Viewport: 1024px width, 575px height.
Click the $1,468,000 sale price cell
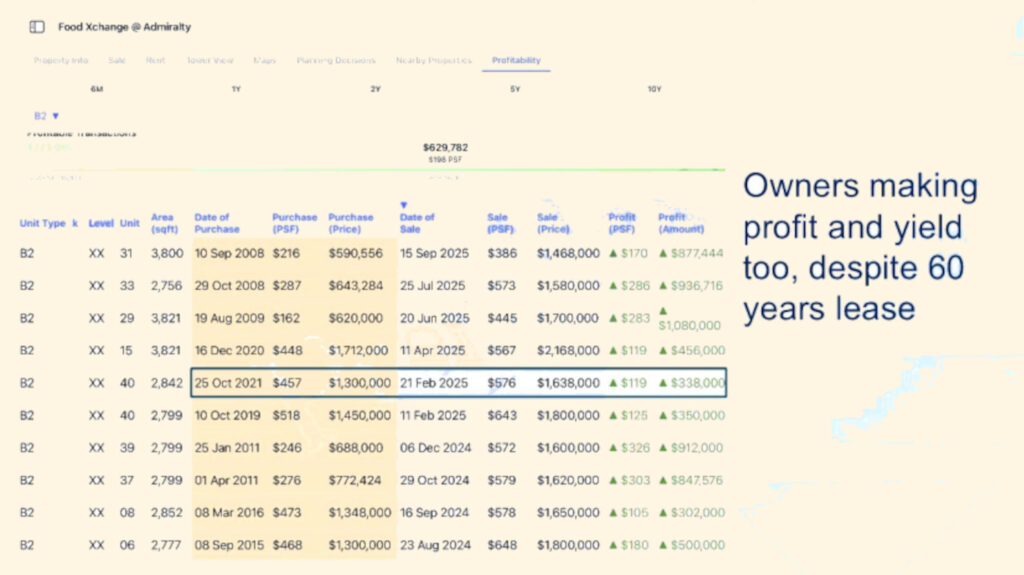pyautogui.click(x=568, y=254)
